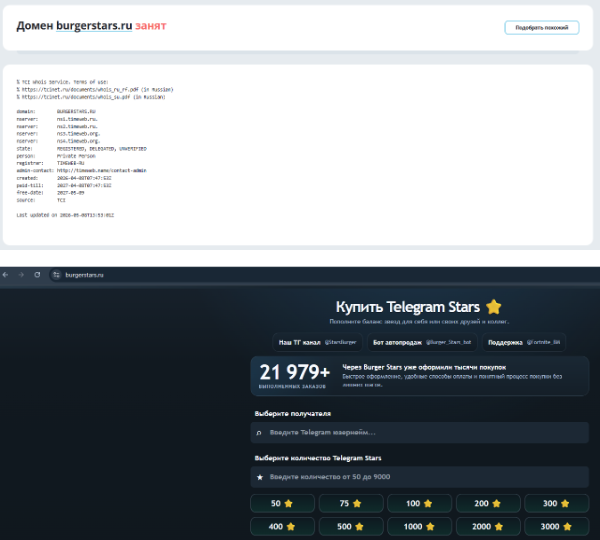
Task: Click the 'Last updated on' line
Action: pyautogui.click(x=65, y=215)
